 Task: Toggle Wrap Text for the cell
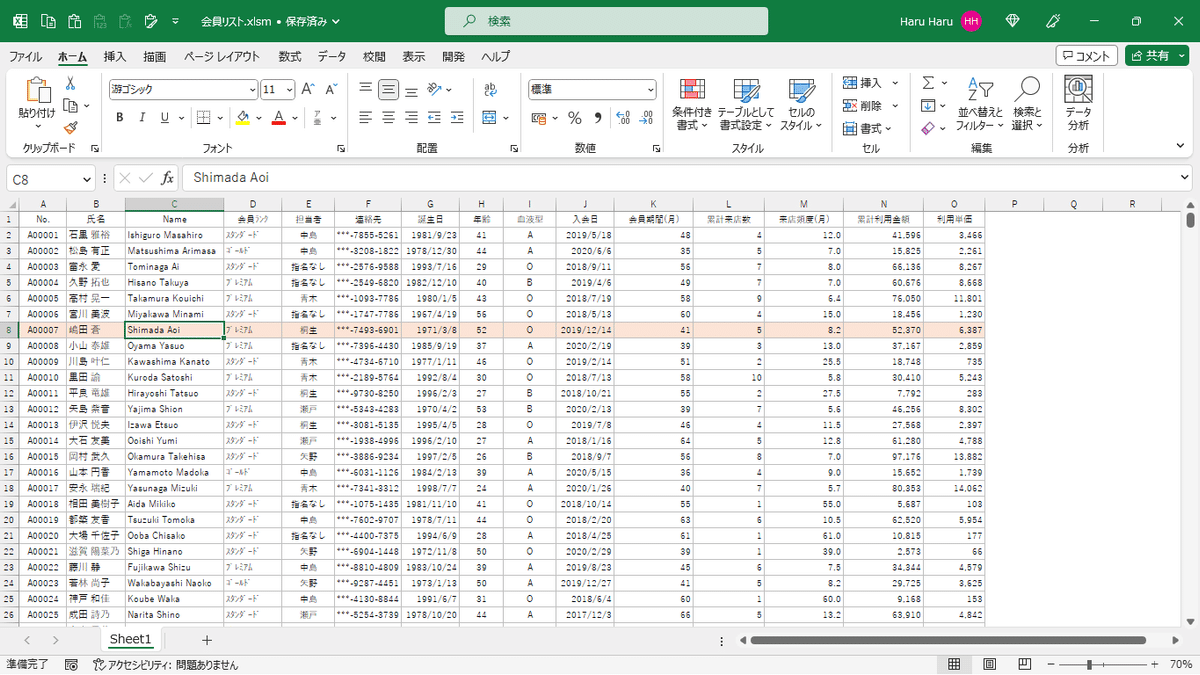(489, 89)
